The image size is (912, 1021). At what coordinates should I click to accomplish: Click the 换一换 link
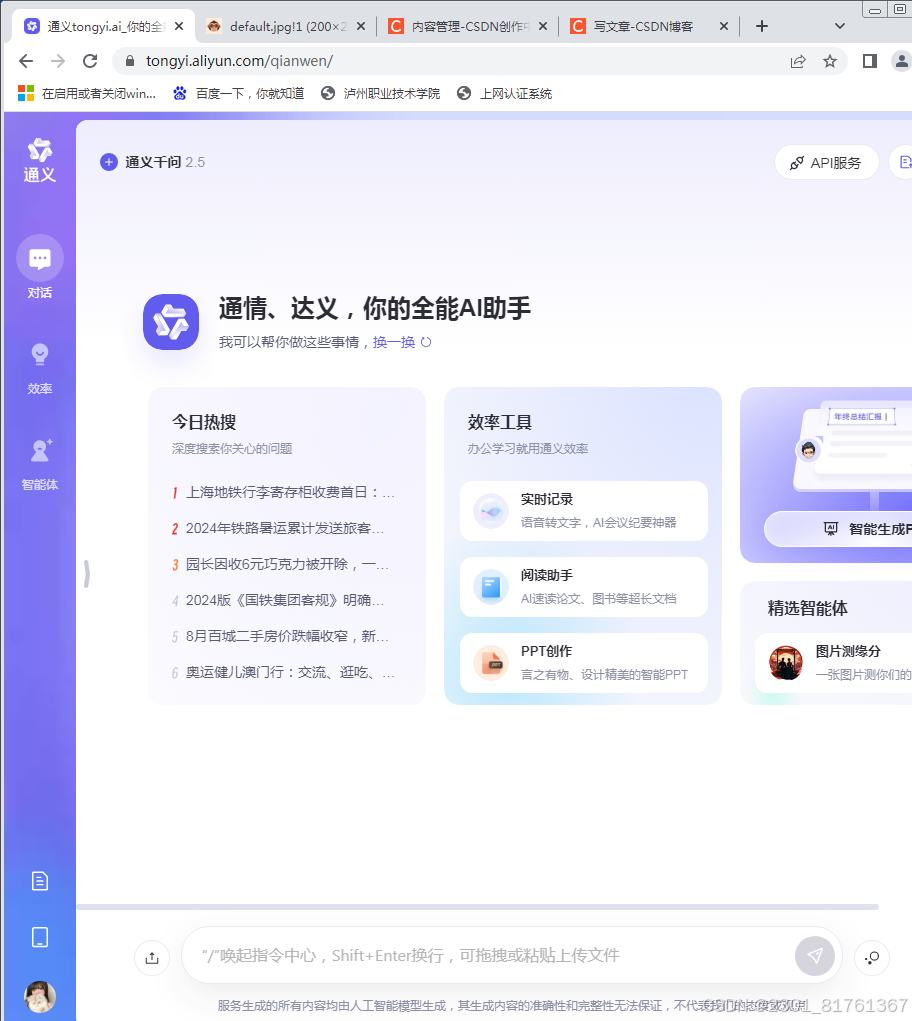tap(394, 342)
